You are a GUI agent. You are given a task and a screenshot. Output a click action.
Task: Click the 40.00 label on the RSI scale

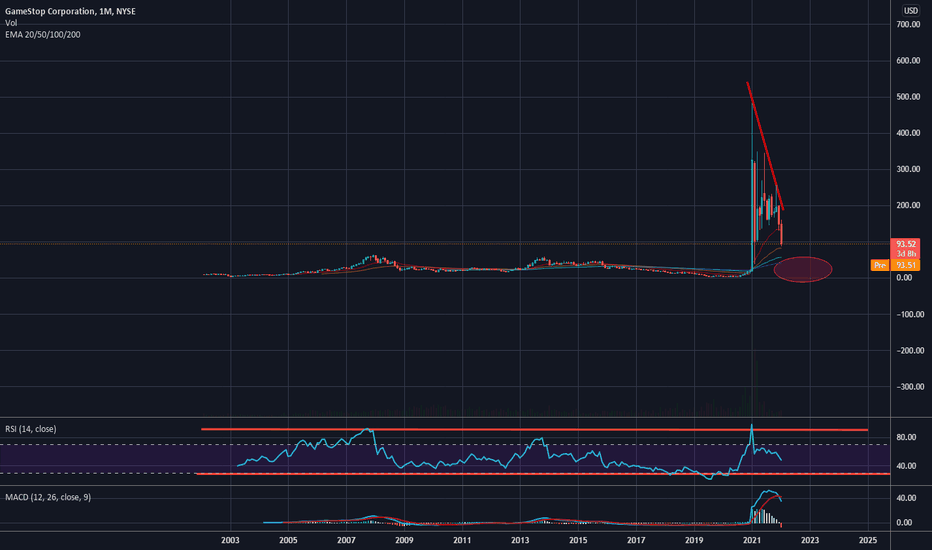click(906, 466)
